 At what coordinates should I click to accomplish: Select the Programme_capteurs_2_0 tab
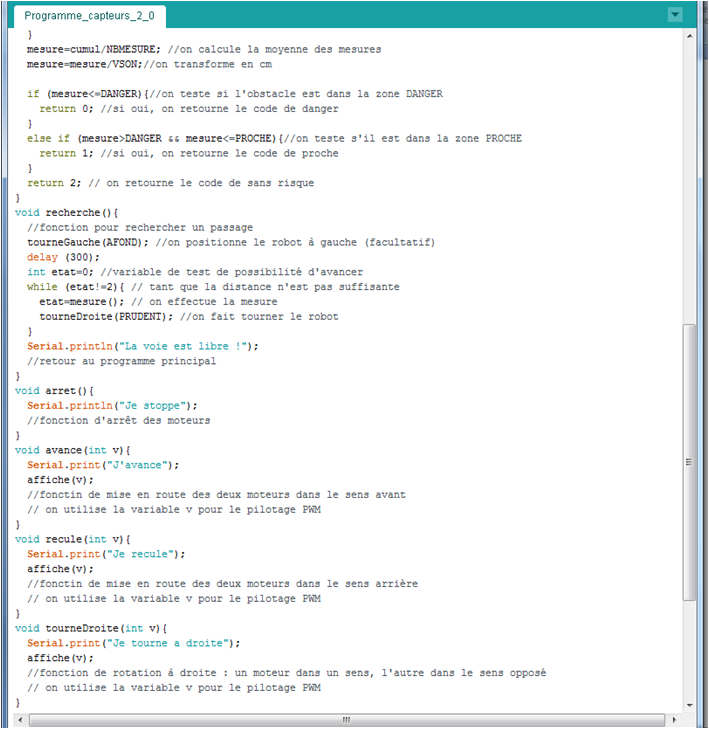(89, 16)
